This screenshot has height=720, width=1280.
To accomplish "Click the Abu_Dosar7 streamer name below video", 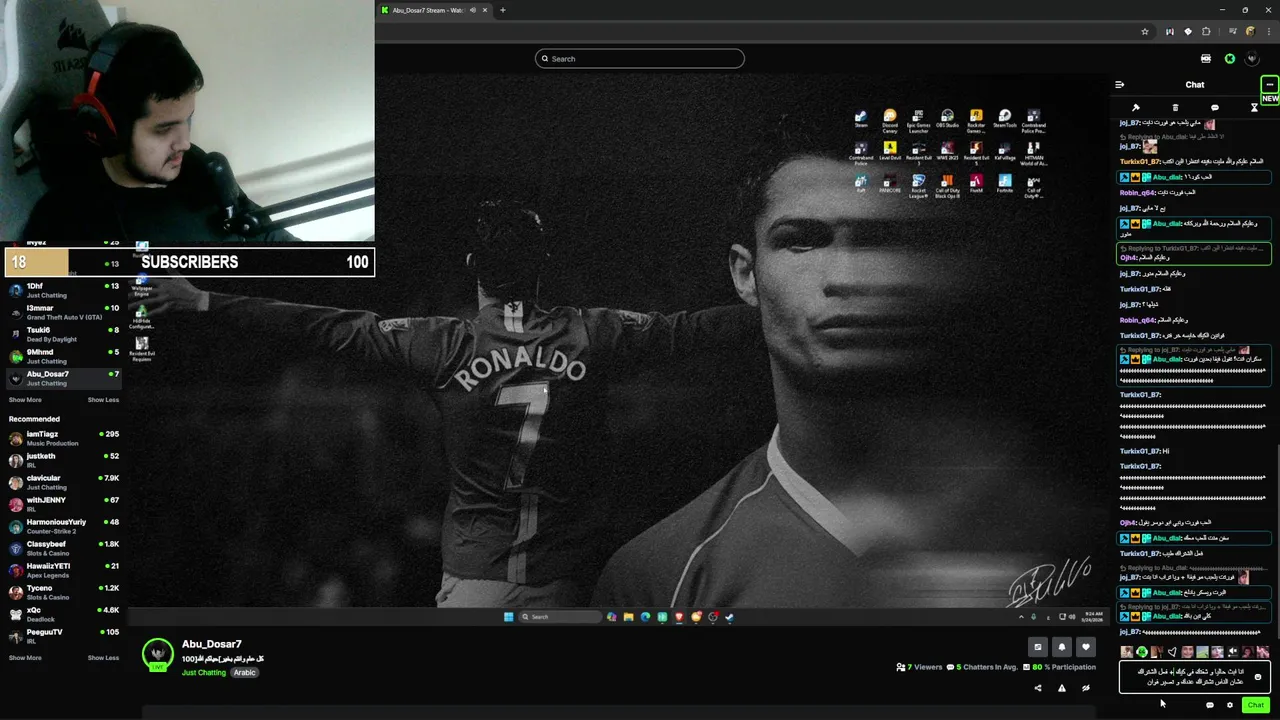I will (211, 644).
